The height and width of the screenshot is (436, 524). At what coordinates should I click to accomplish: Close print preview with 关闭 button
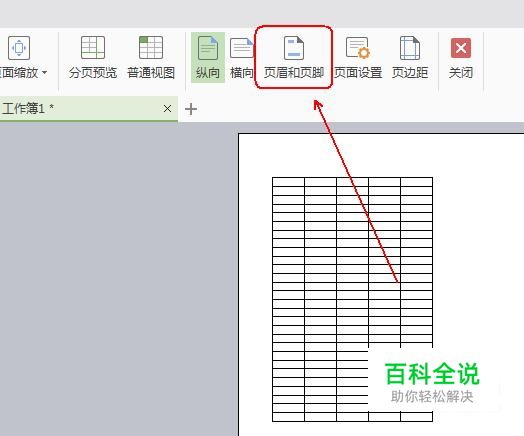(x=461, y=57)
